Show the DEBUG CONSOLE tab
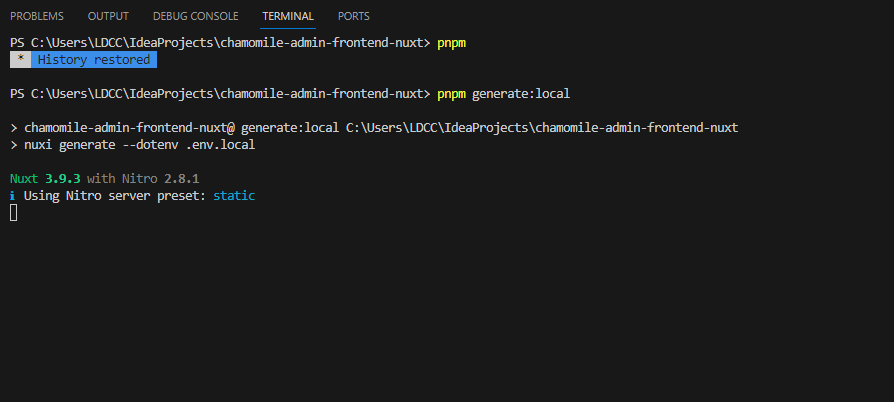The image size is (894, 402). coord(196,17)
